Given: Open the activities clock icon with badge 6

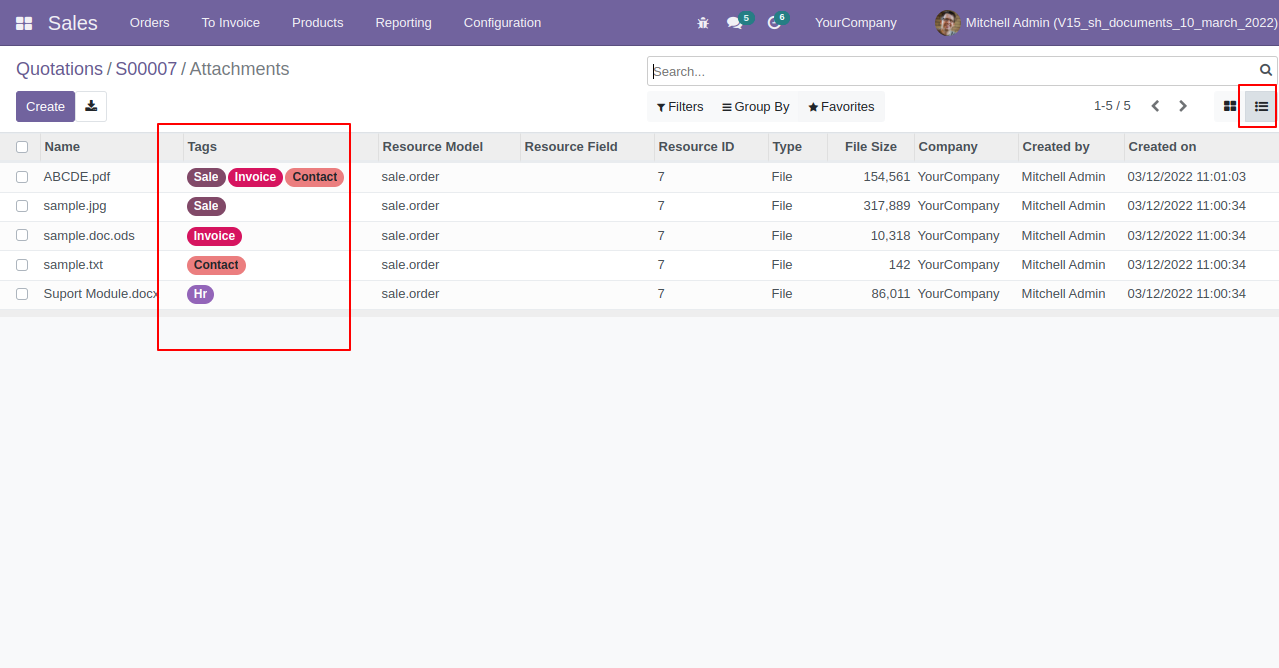Looking at the screenshot, I should 776,22.
